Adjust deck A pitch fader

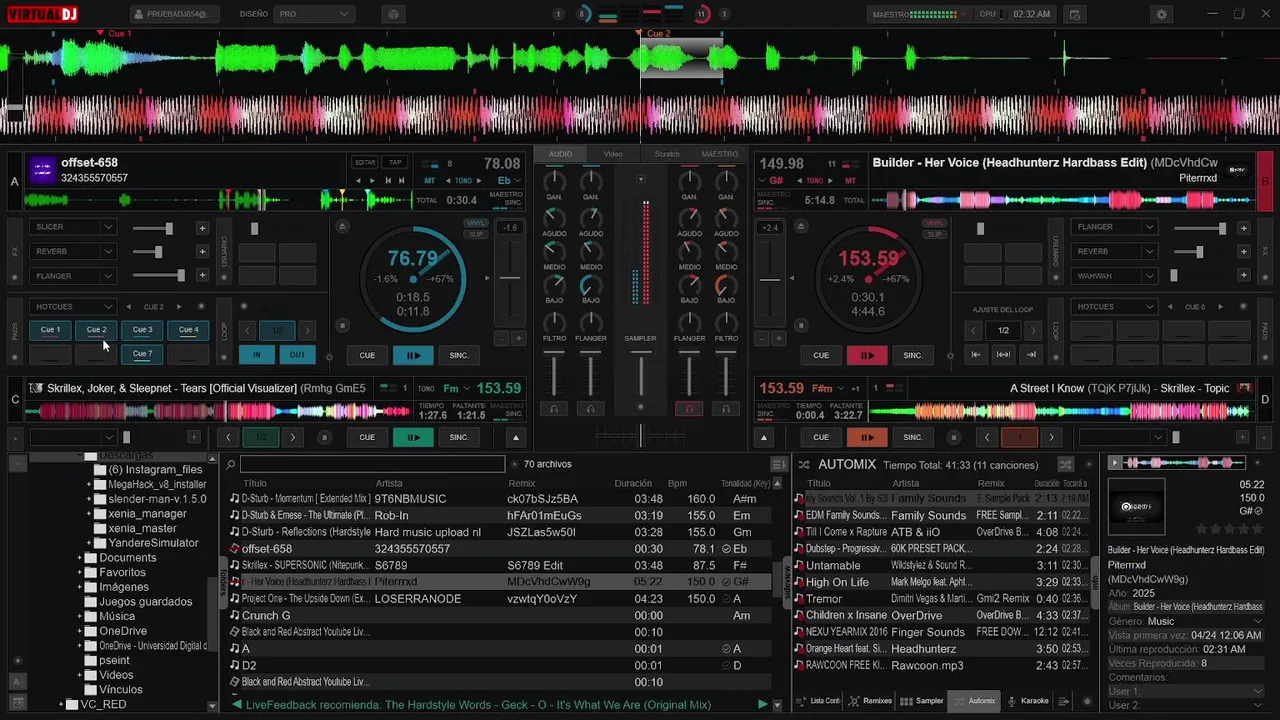point(510,279)
